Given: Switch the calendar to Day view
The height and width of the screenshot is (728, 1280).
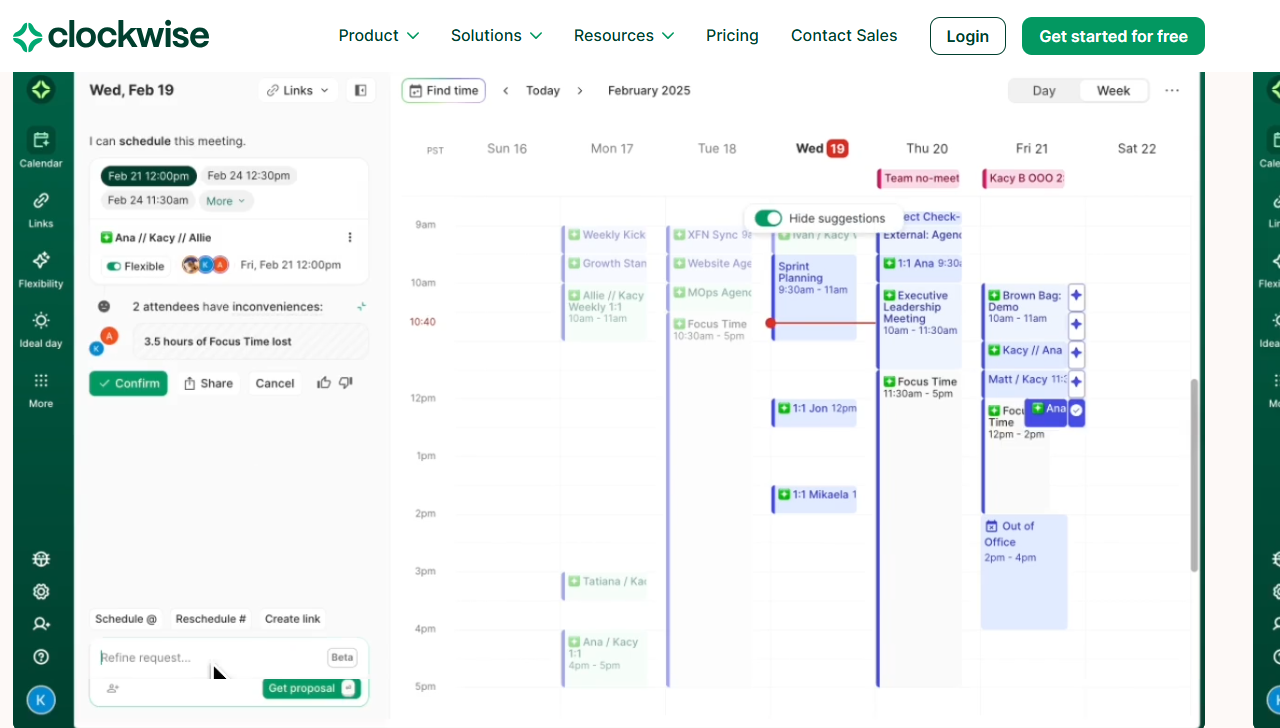Looking at the screenshot, I should coord(1044,90).
